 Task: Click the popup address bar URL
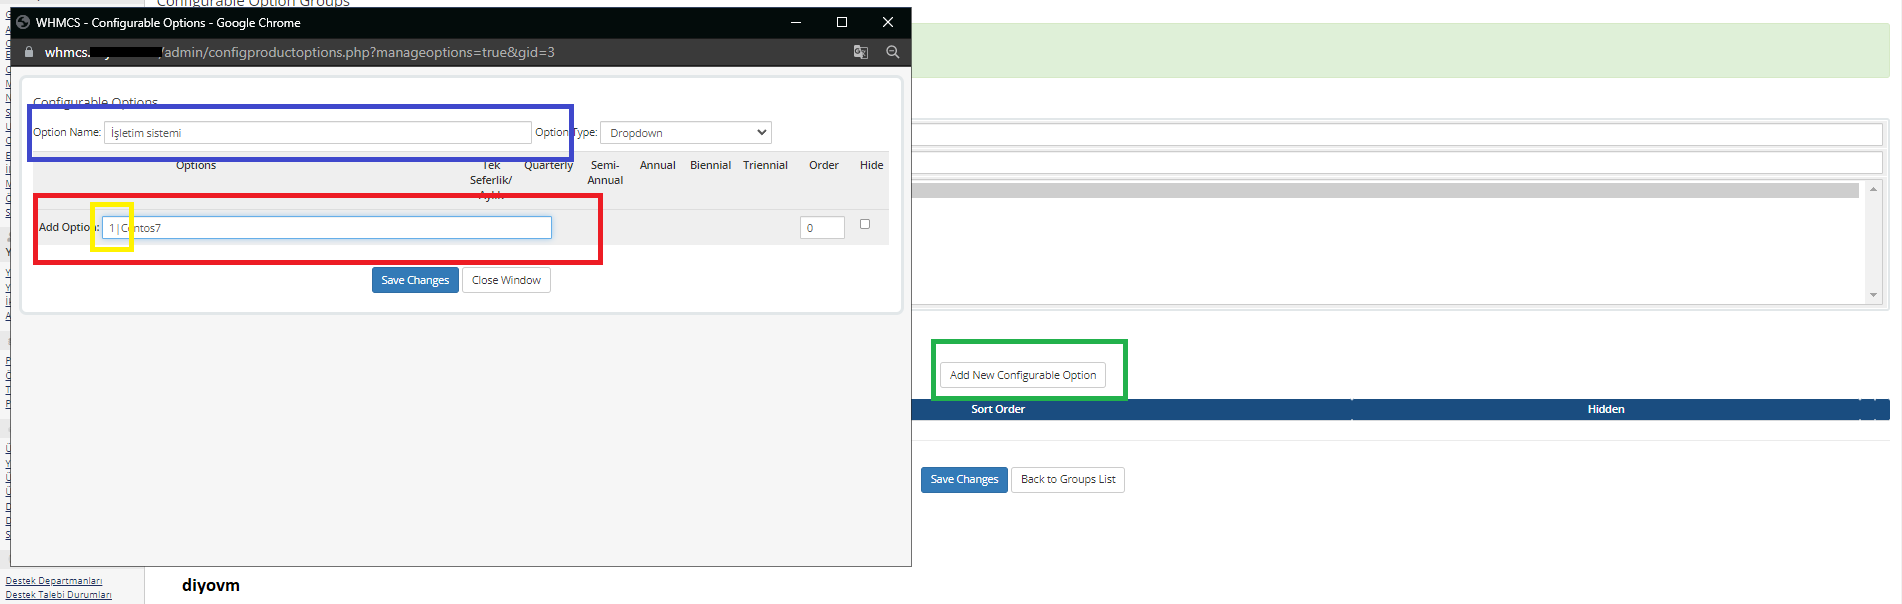coord(300,52)
